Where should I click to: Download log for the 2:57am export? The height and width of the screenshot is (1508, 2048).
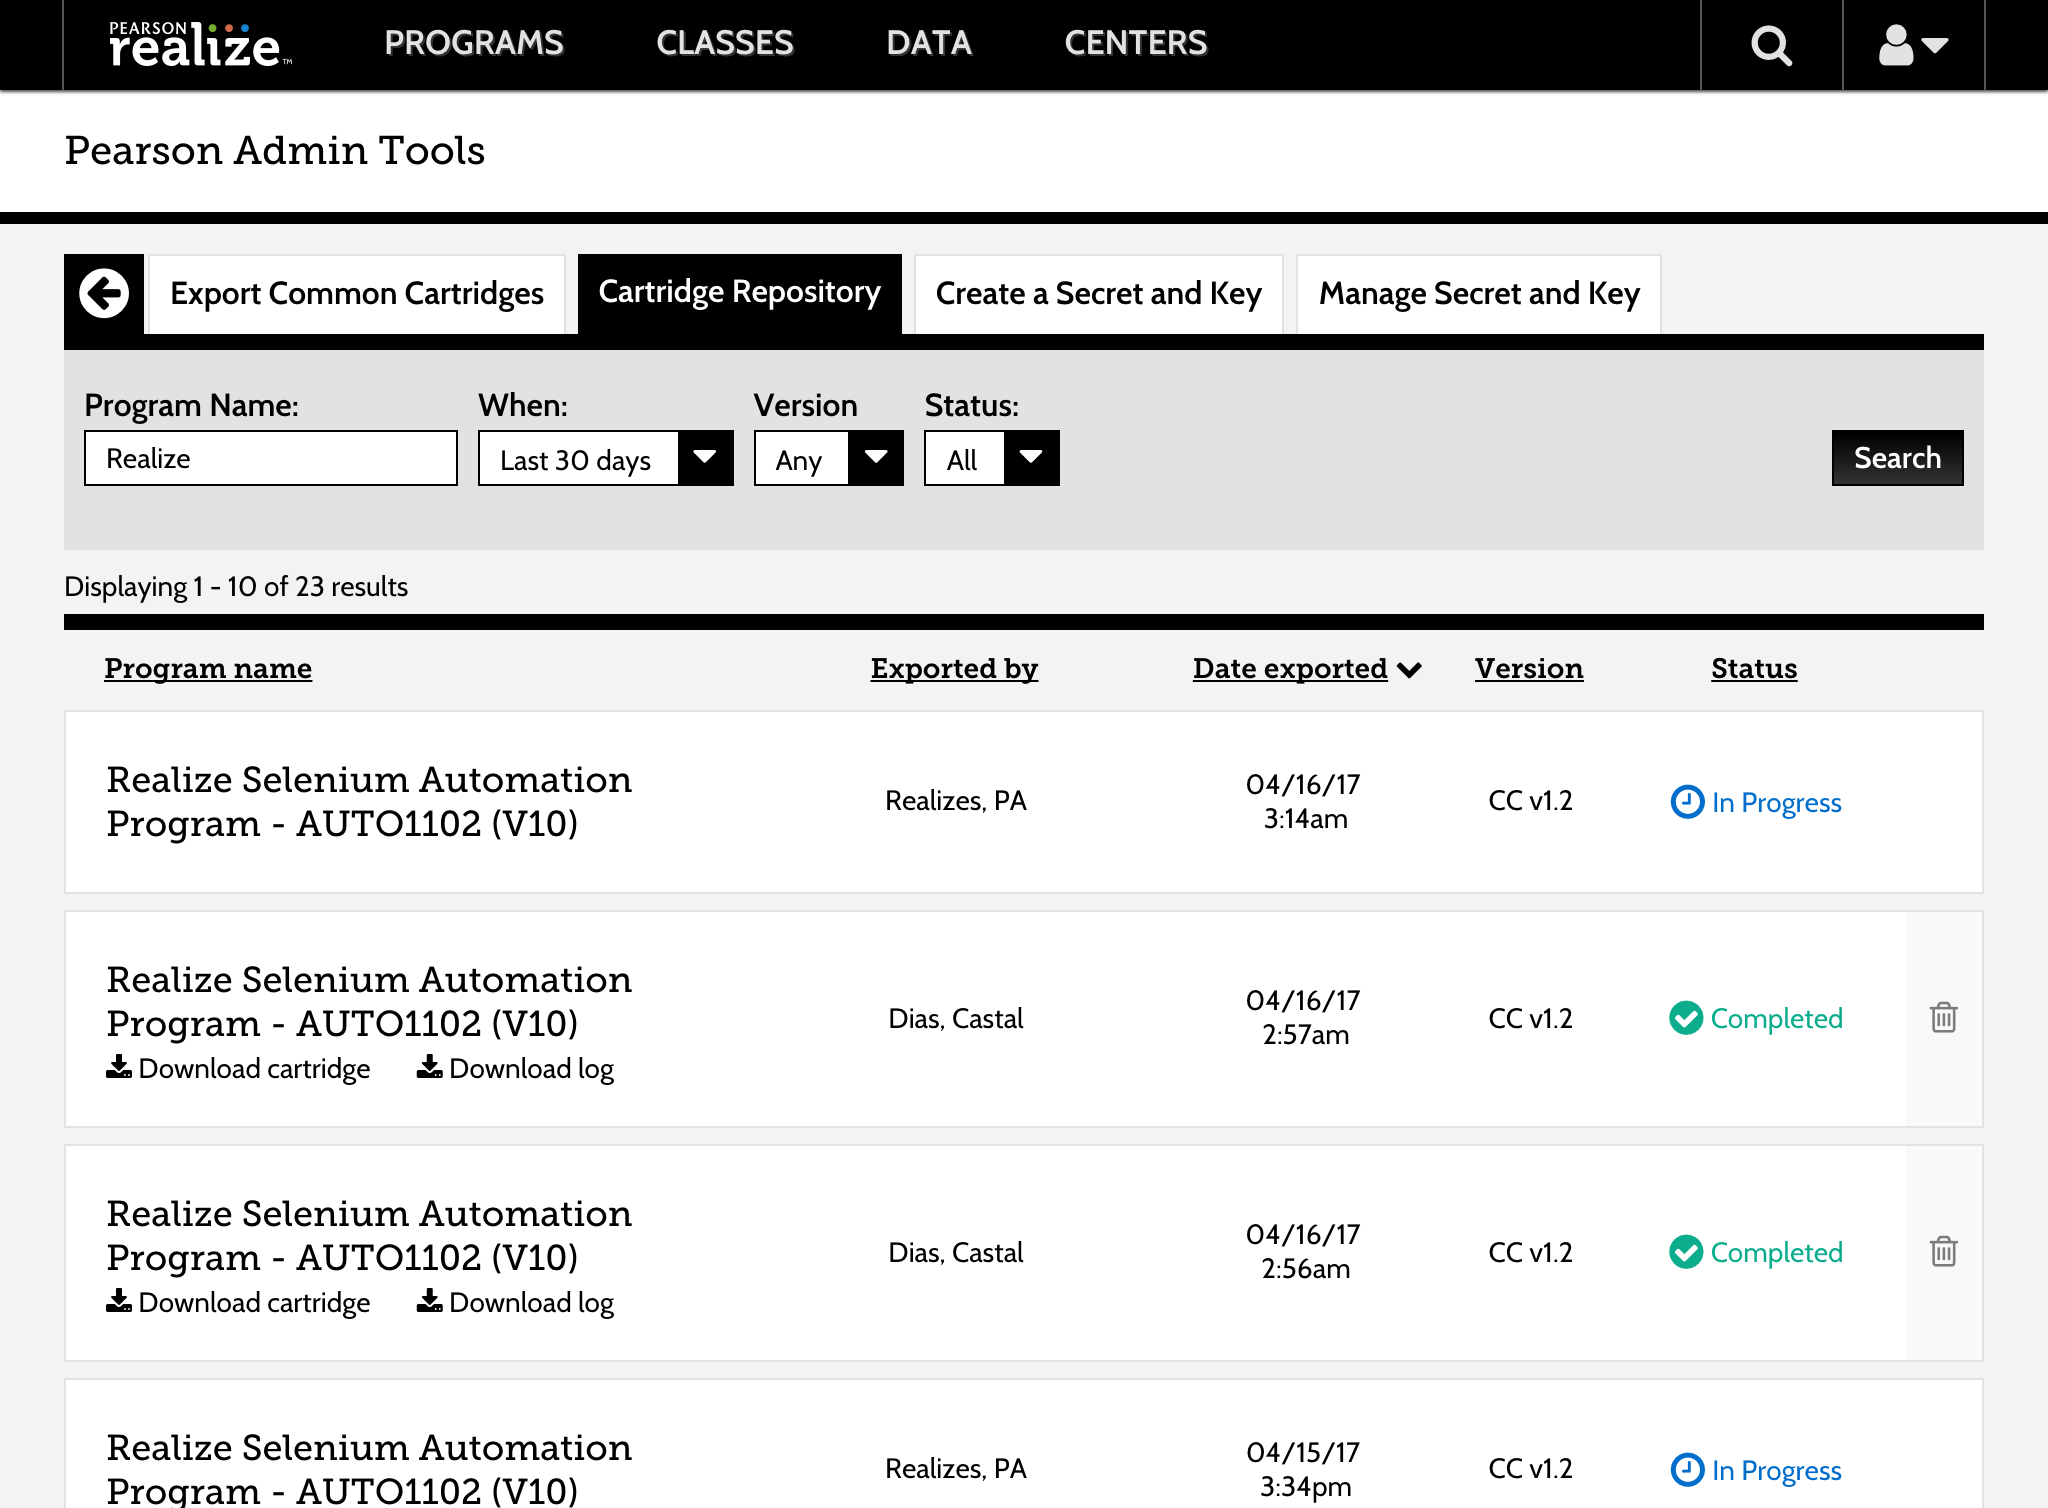pyautogui.click(x=516, y=1069)
